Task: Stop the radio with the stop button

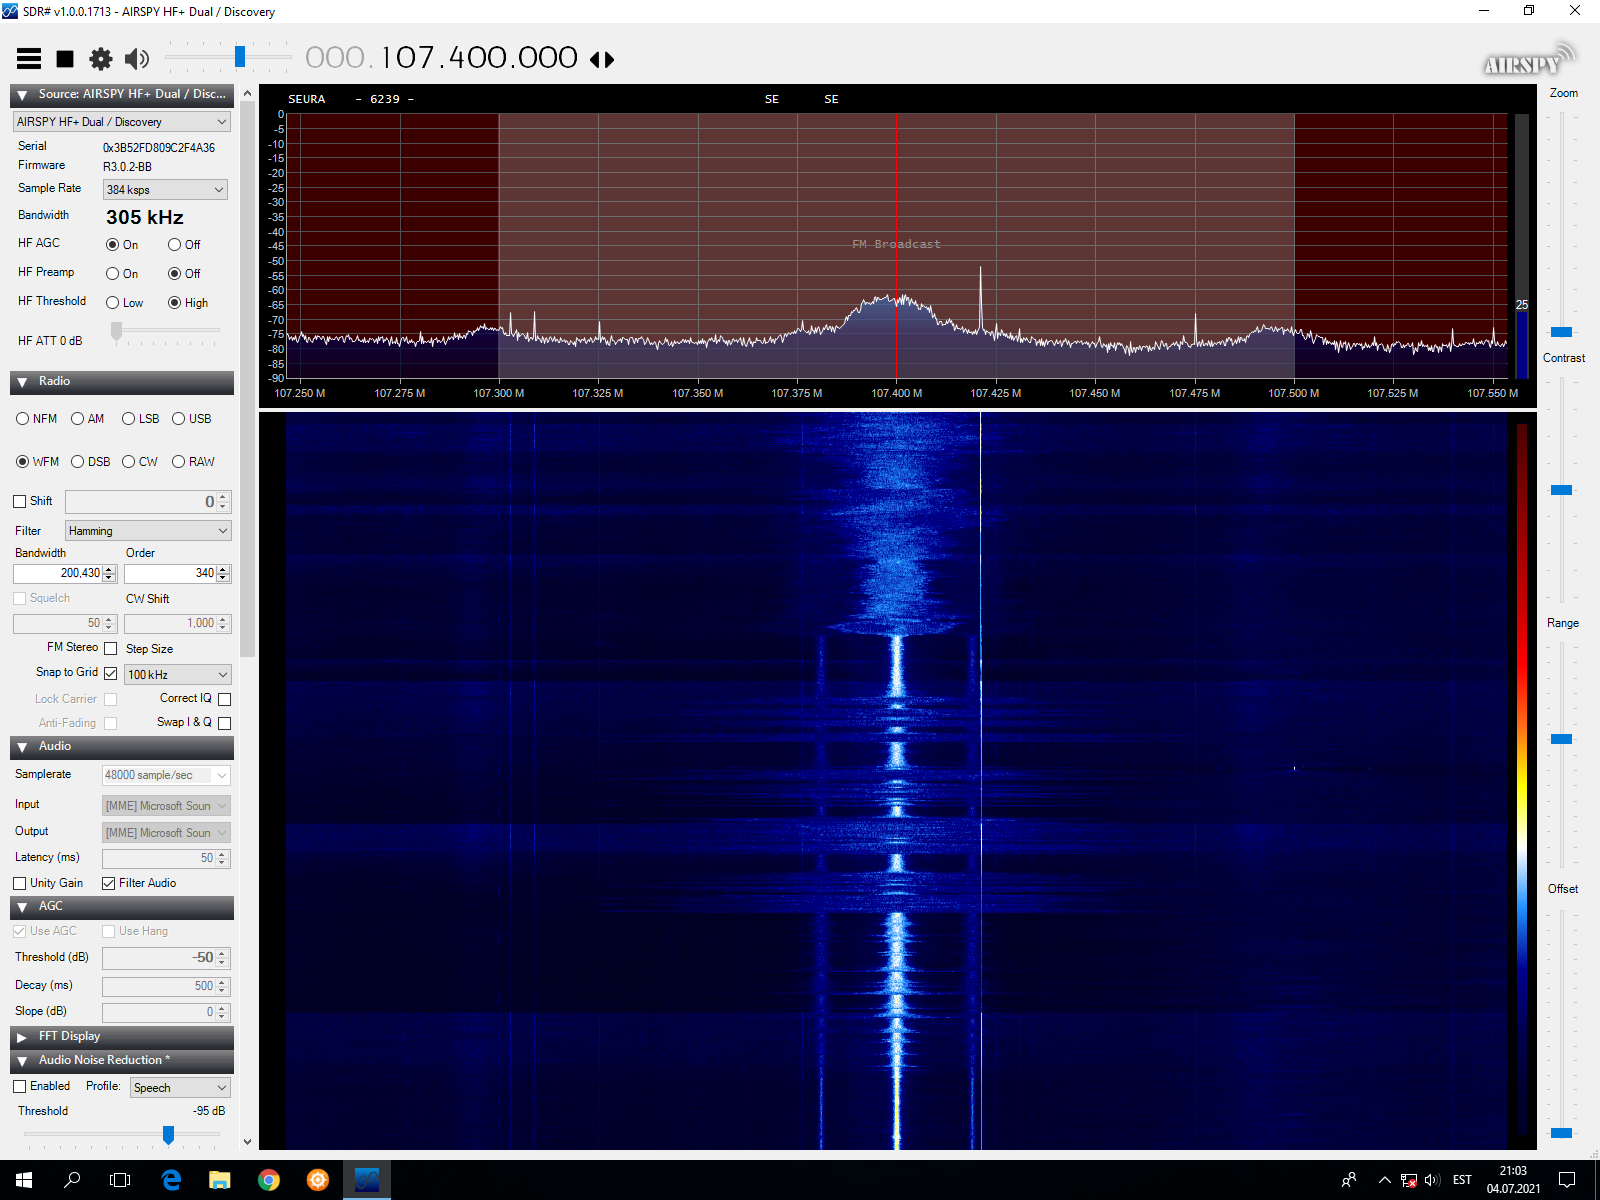Action: pyautogui.click(x=65, y=59)
